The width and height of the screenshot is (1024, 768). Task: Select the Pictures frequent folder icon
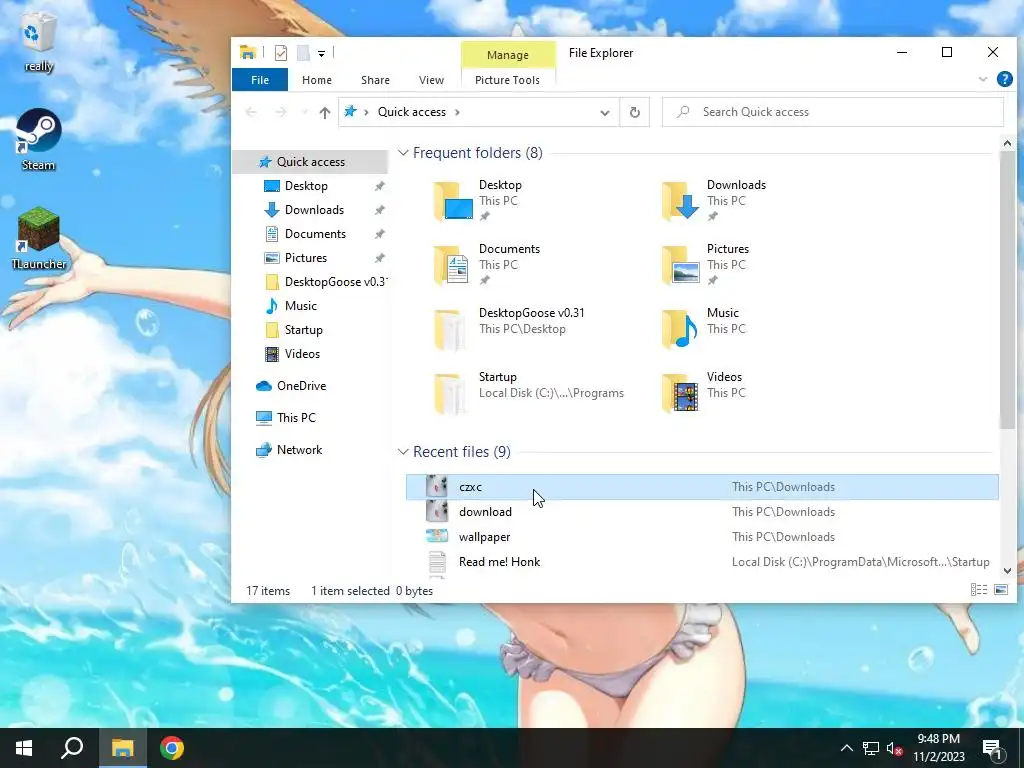[x=681, y=265]
